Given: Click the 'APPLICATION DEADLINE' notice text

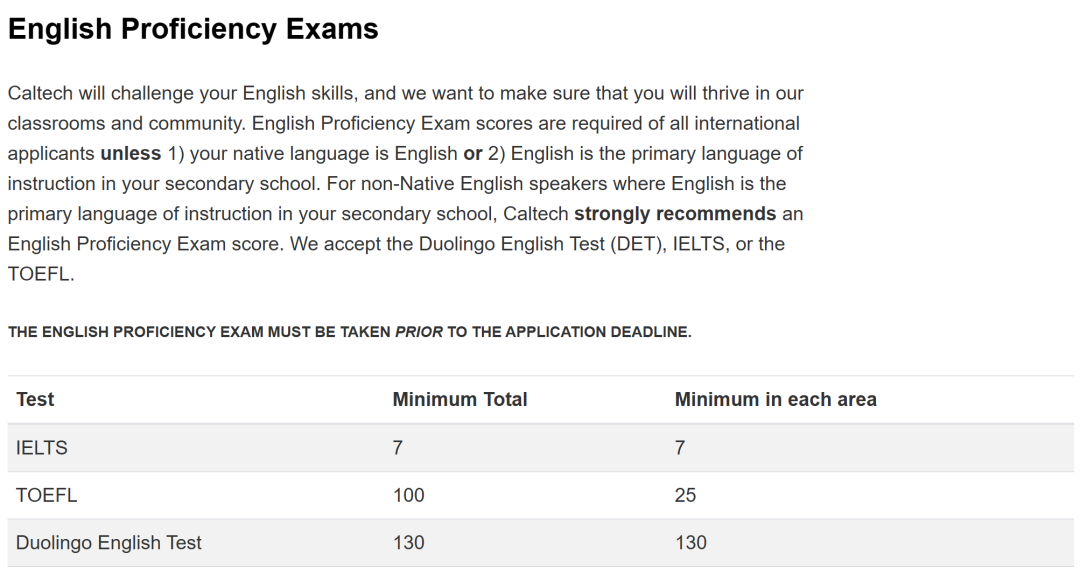Looking at the screenshot, I should point(598,332).
